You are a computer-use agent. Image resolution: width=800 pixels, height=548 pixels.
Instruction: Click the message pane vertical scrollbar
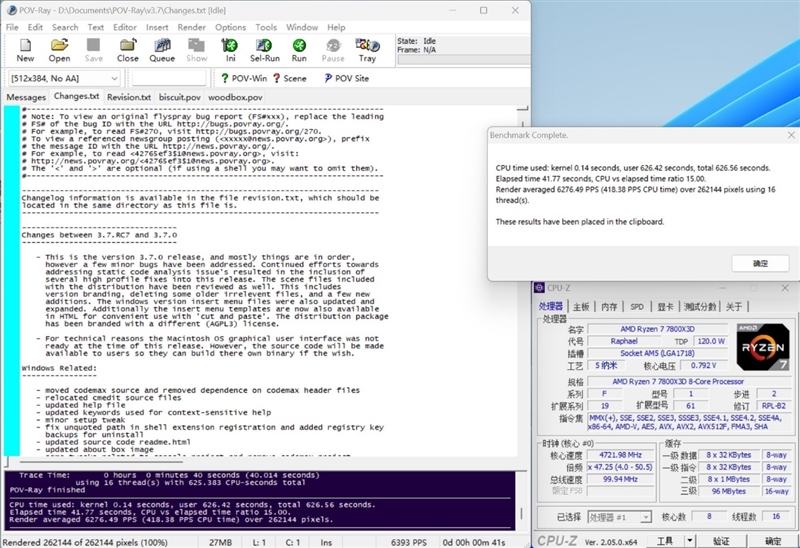click(x=521, y=500)
